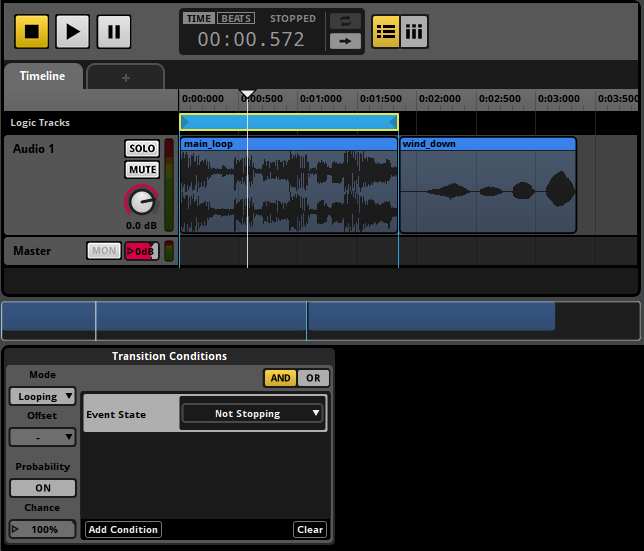Expand the Offset dropdown
644x551 pixels.
pos(43,437)
